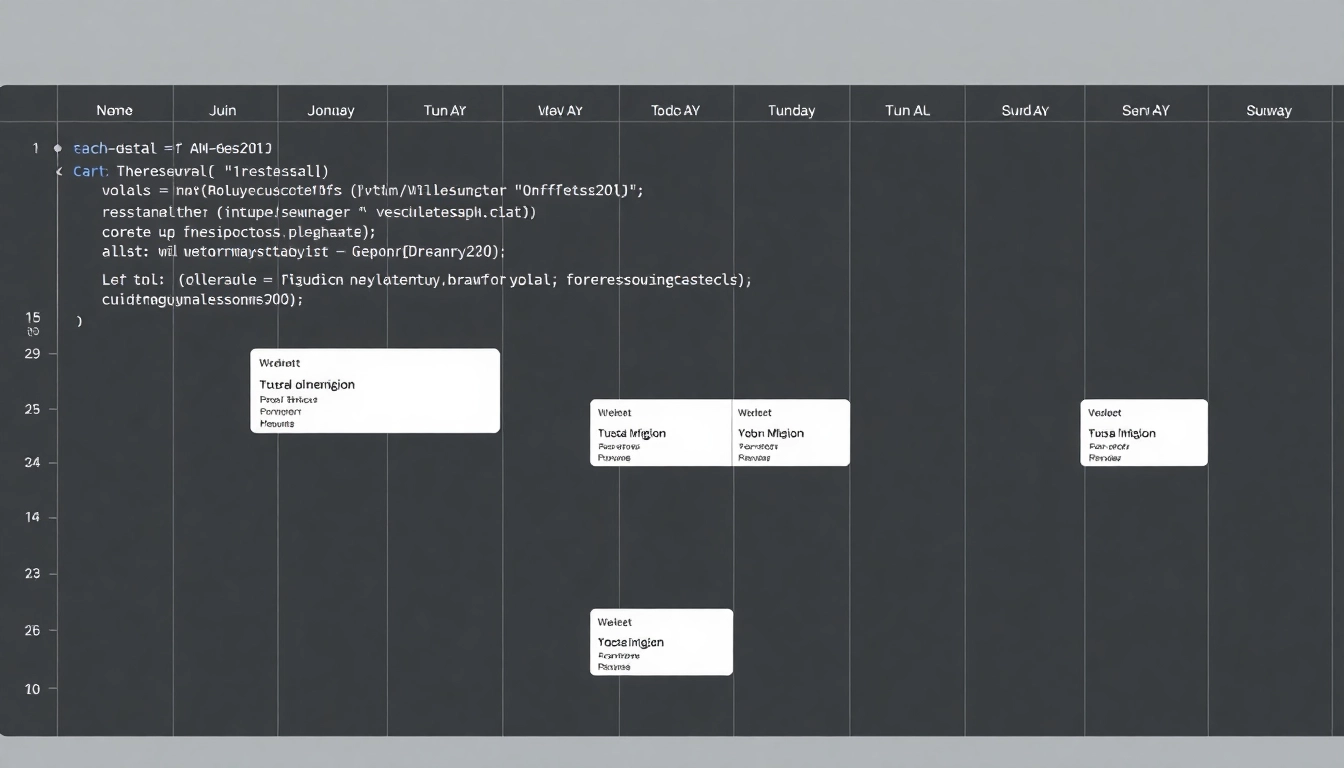Viewport: 1344px width, 768px height.
Task: Click the code line starting "cuidtmaguynalessonms"
Action: pyautogui.click(x=203, y=299)
